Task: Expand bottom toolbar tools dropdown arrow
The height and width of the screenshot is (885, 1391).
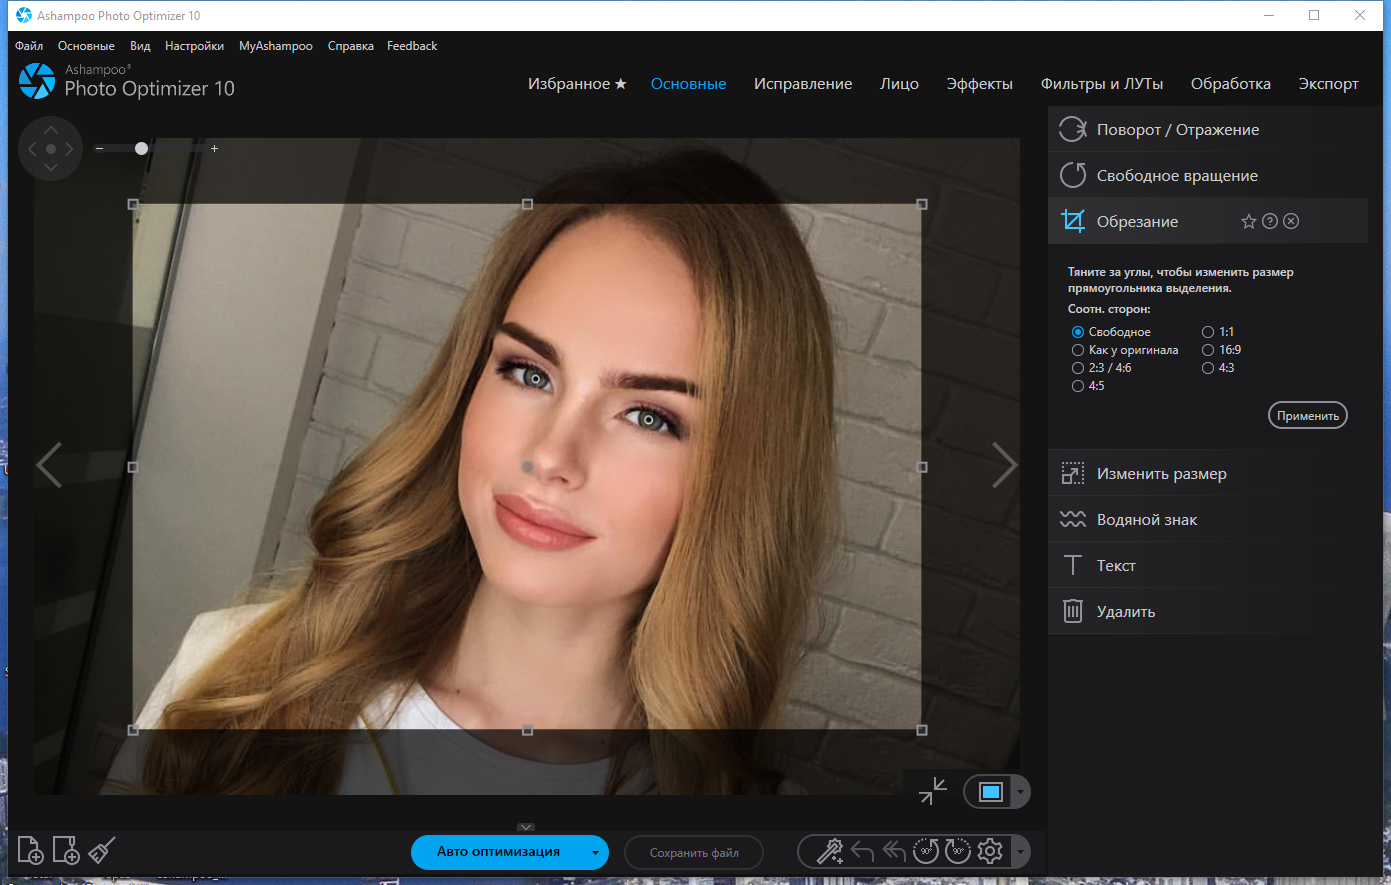Action: pos(1020,852)
